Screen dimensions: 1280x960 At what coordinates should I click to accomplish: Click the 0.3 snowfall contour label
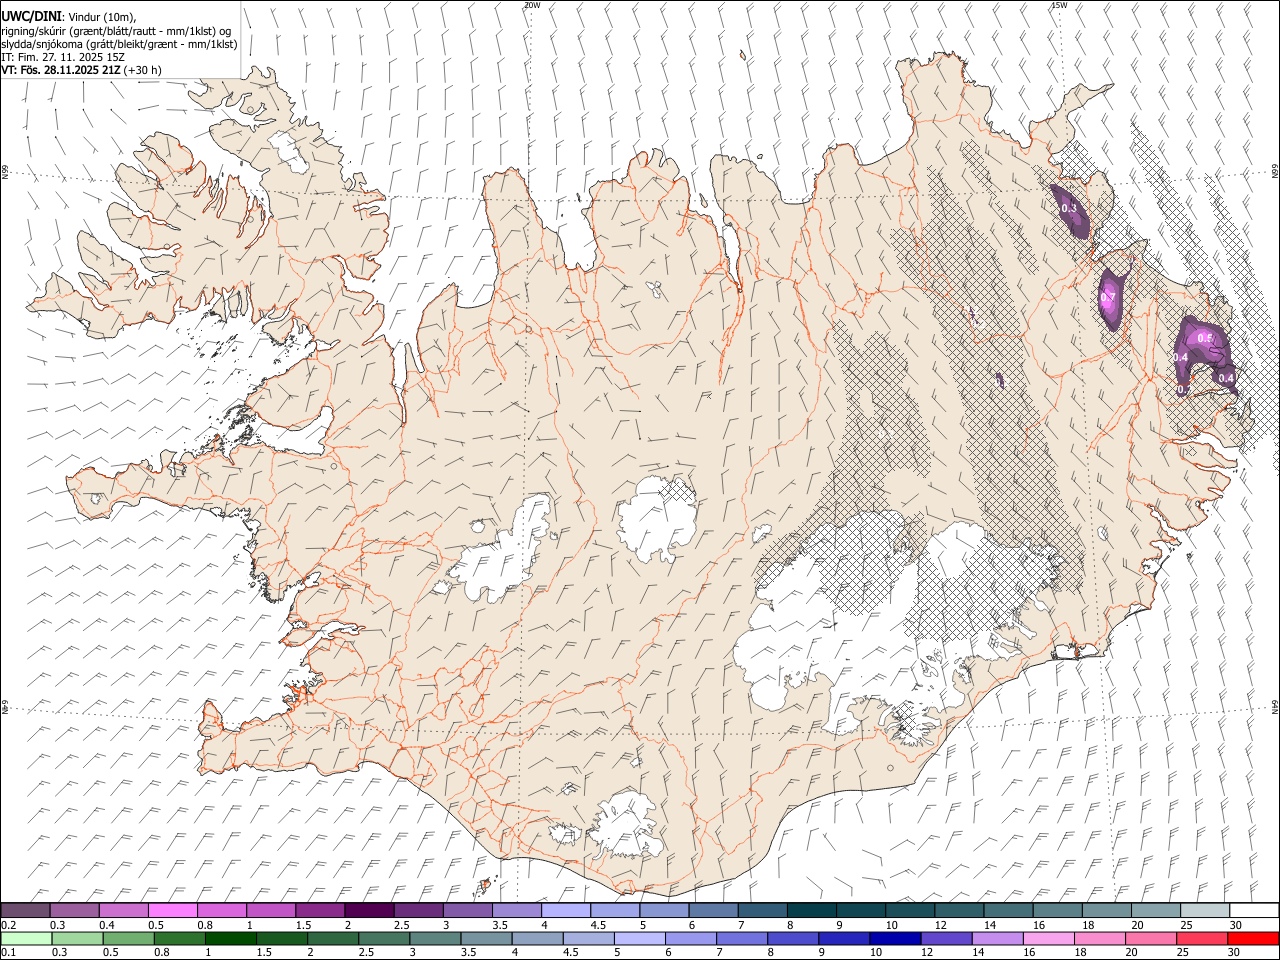pyautogui.click(x=1069, y=208)
